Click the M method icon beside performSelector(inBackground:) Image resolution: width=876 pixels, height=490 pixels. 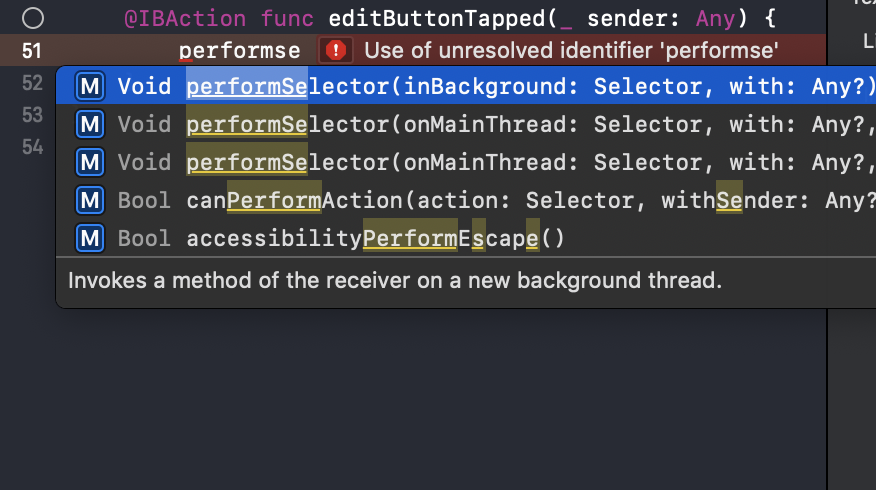89,87
